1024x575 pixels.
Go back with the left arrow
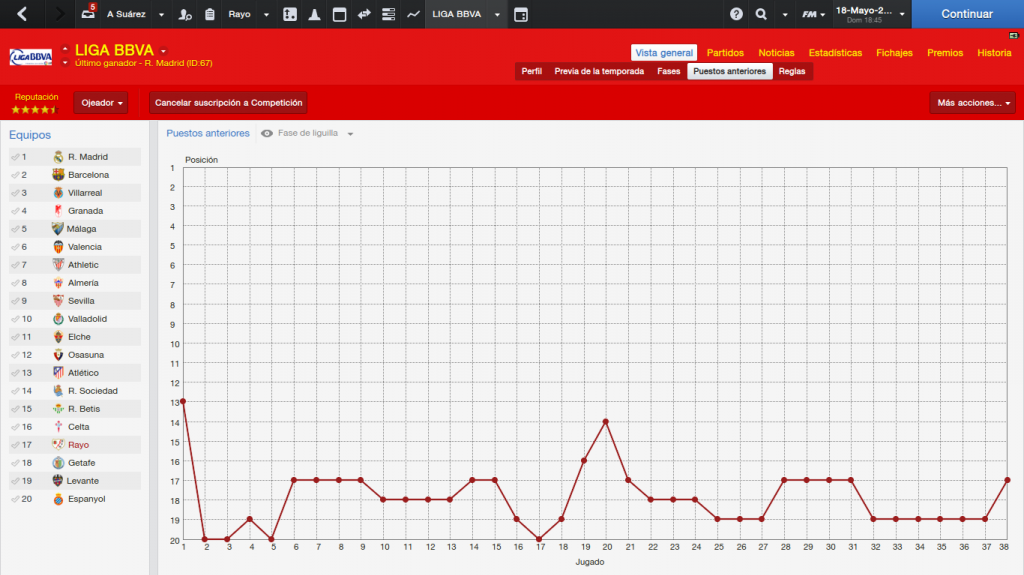tap(22, 14)
